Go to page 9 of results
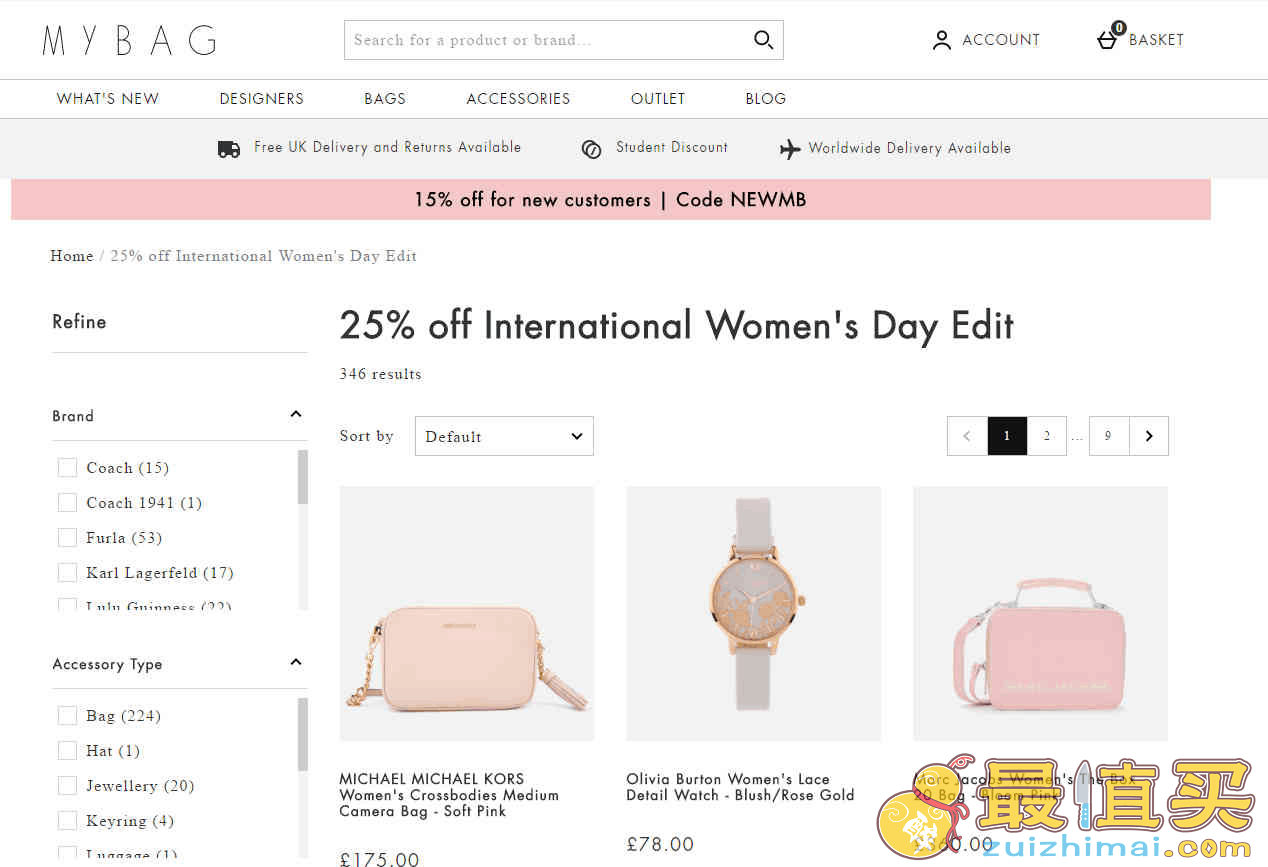 [x=1108, y=436]
